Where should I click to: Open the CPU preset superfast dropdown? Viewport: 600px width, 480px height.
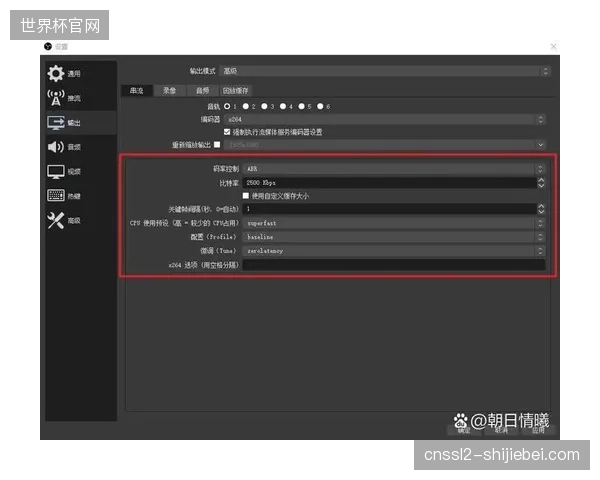tap(394, 223)
